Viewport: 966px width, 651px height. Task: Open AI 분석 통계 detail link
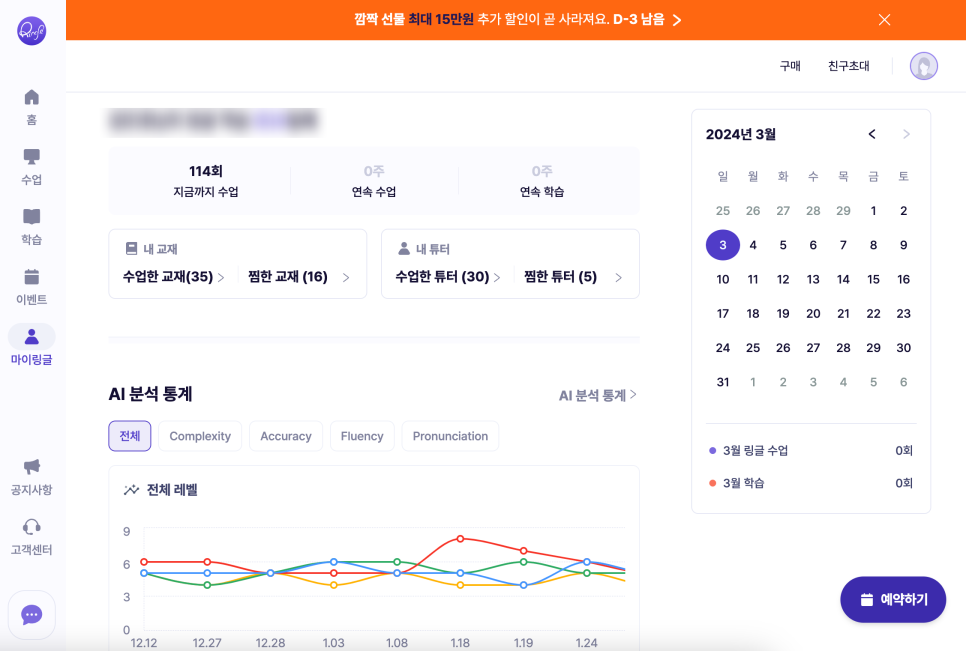598,395
